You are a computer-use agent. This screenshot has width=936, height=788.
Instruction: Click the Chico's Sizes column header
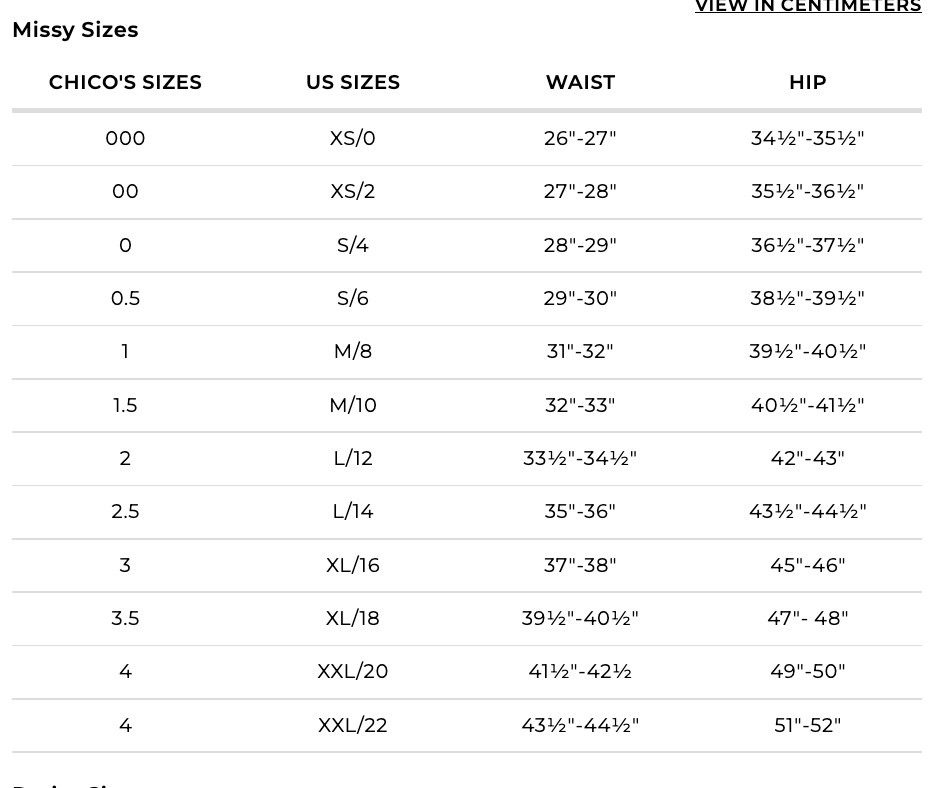pyautogui.click(x=125, y=83)
